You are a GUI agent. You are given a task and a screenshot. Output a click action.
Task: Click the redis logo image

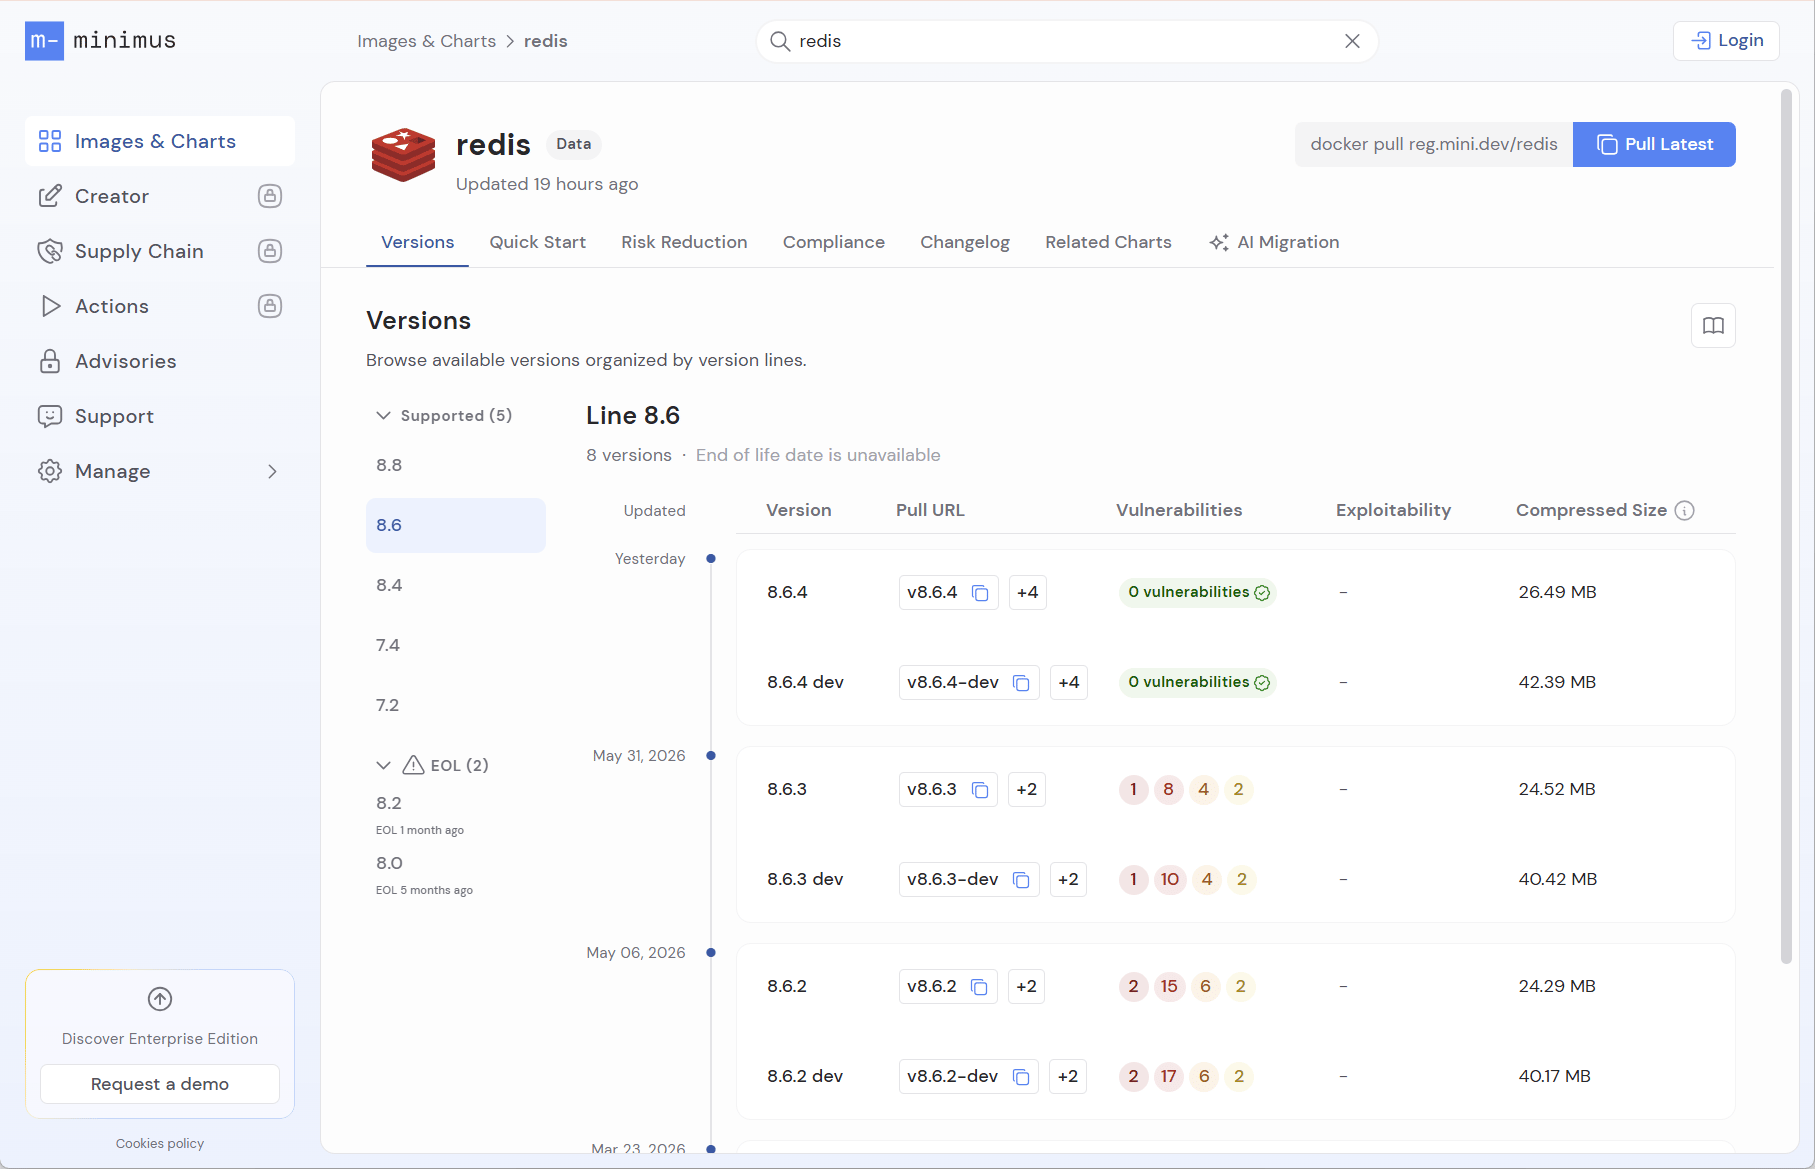point(403,155)
